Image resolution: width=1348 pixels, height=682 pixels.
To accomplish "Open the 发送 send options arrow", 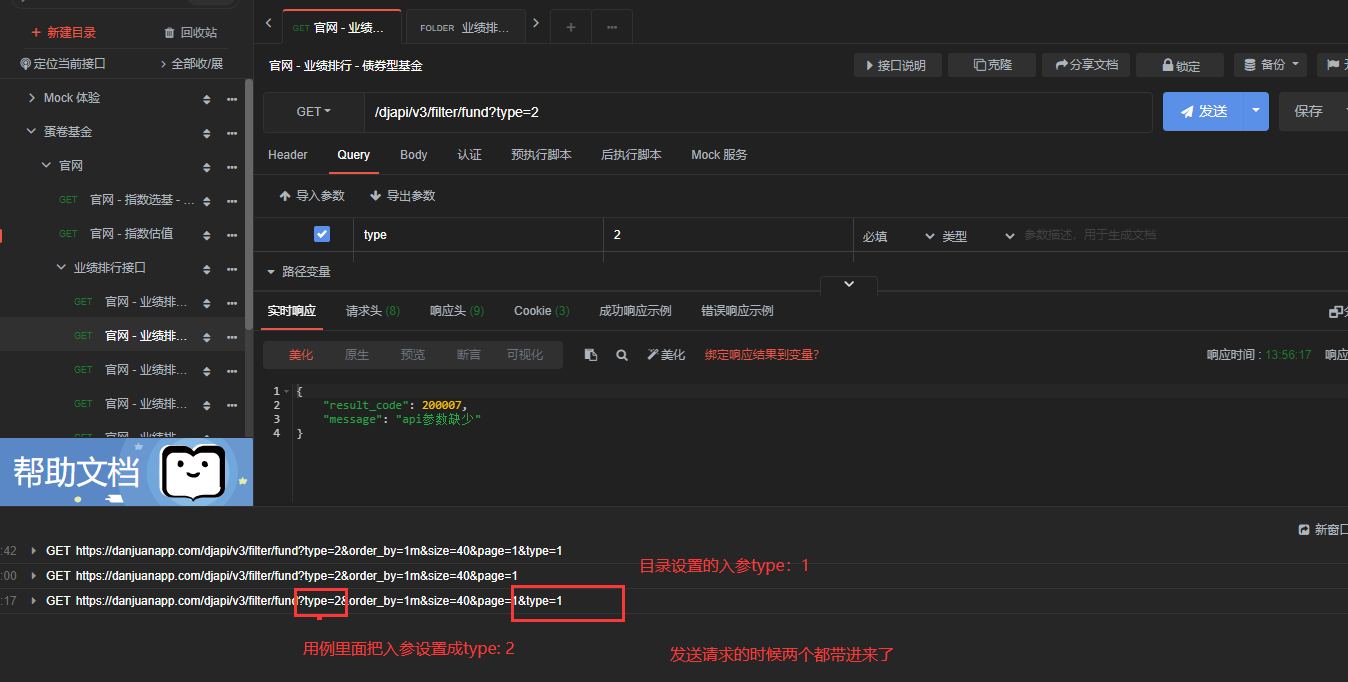I will point(1256,112).
